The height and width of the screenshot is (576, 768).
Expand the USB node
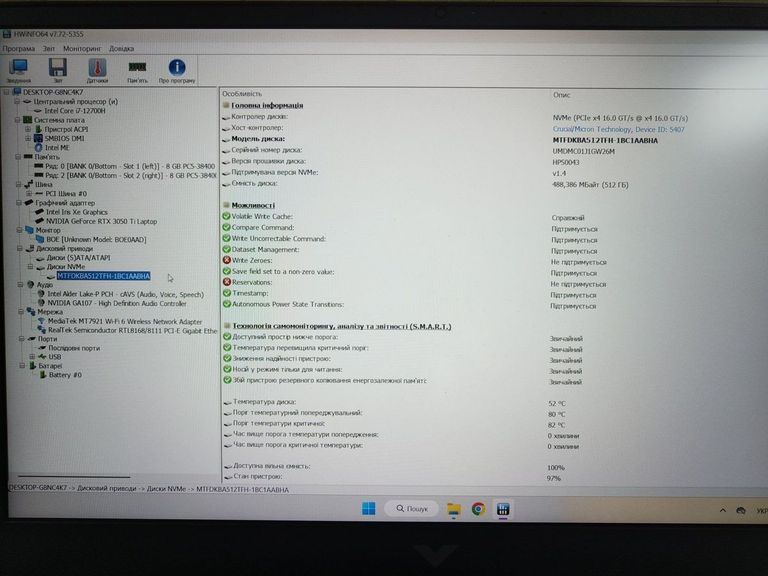coord(32,357)
